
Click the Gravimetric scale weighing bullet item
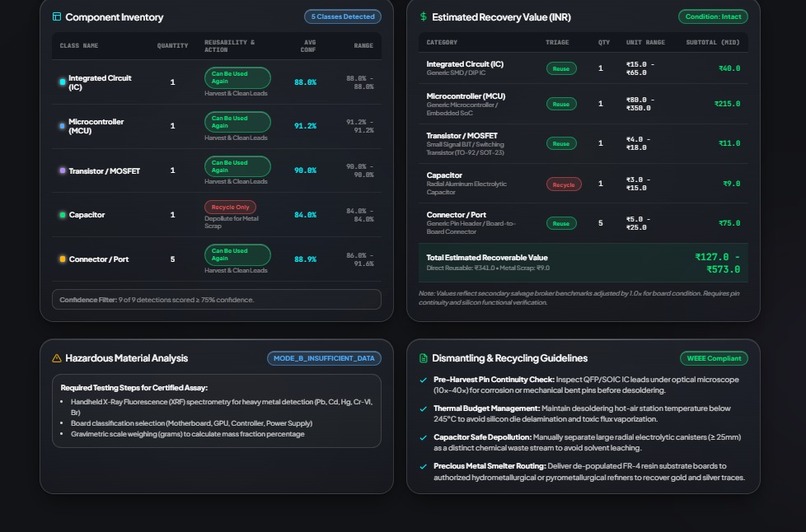[188, 434]
